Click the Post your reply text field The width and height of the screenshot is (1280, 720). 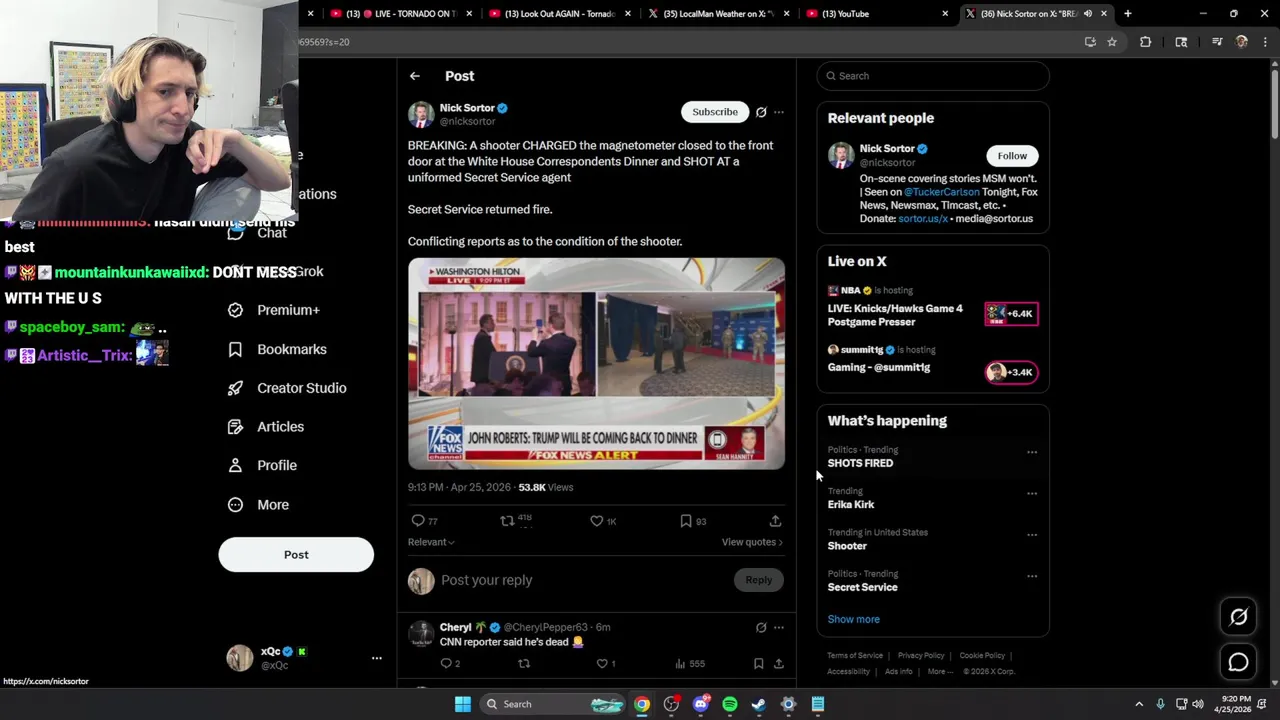click(585, 580)
